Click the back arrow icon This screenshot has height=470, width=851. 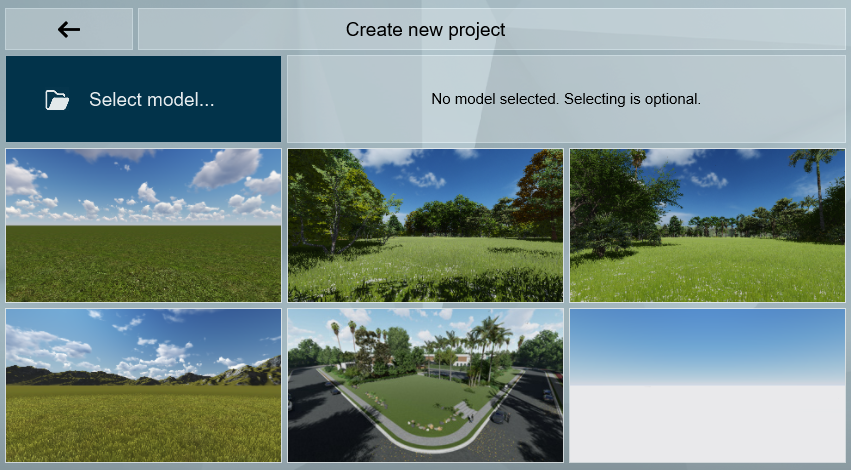(x=69, y=30)
